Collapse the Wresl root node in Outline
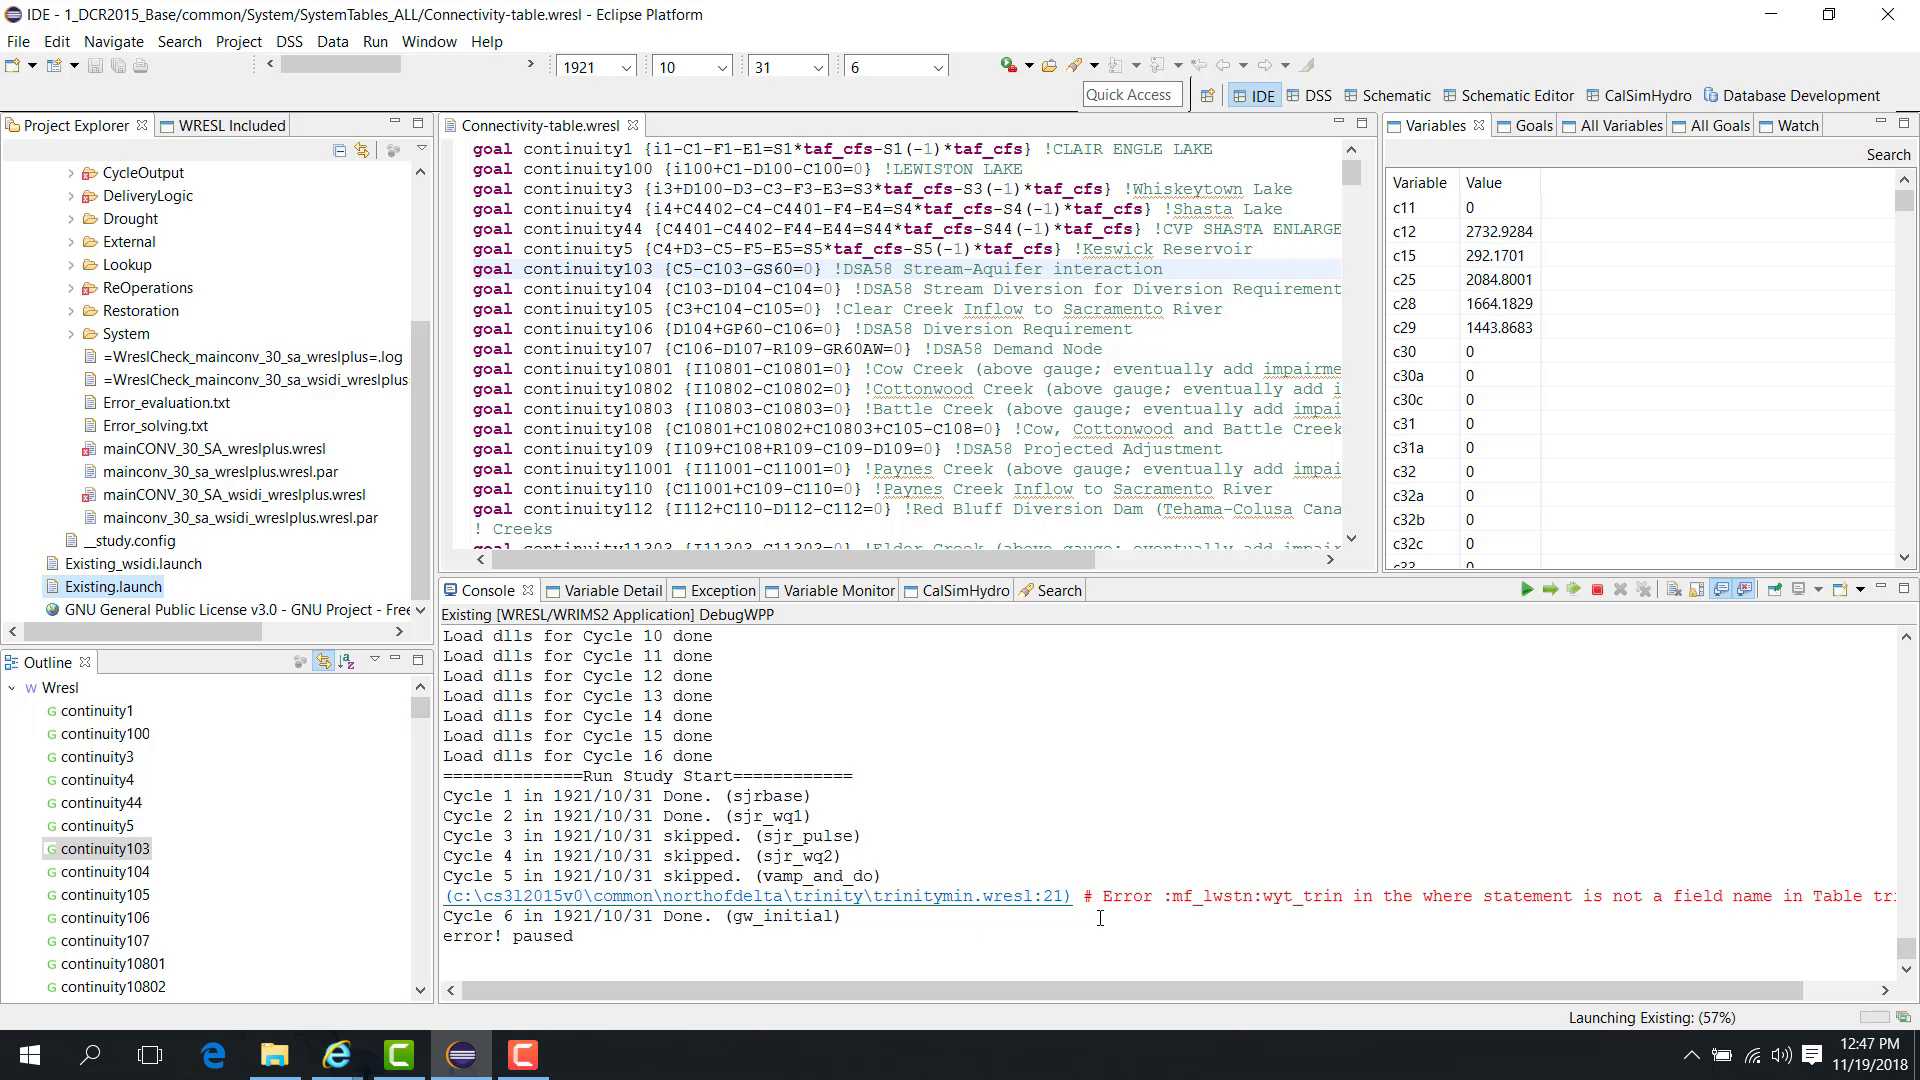 (12, 688)
